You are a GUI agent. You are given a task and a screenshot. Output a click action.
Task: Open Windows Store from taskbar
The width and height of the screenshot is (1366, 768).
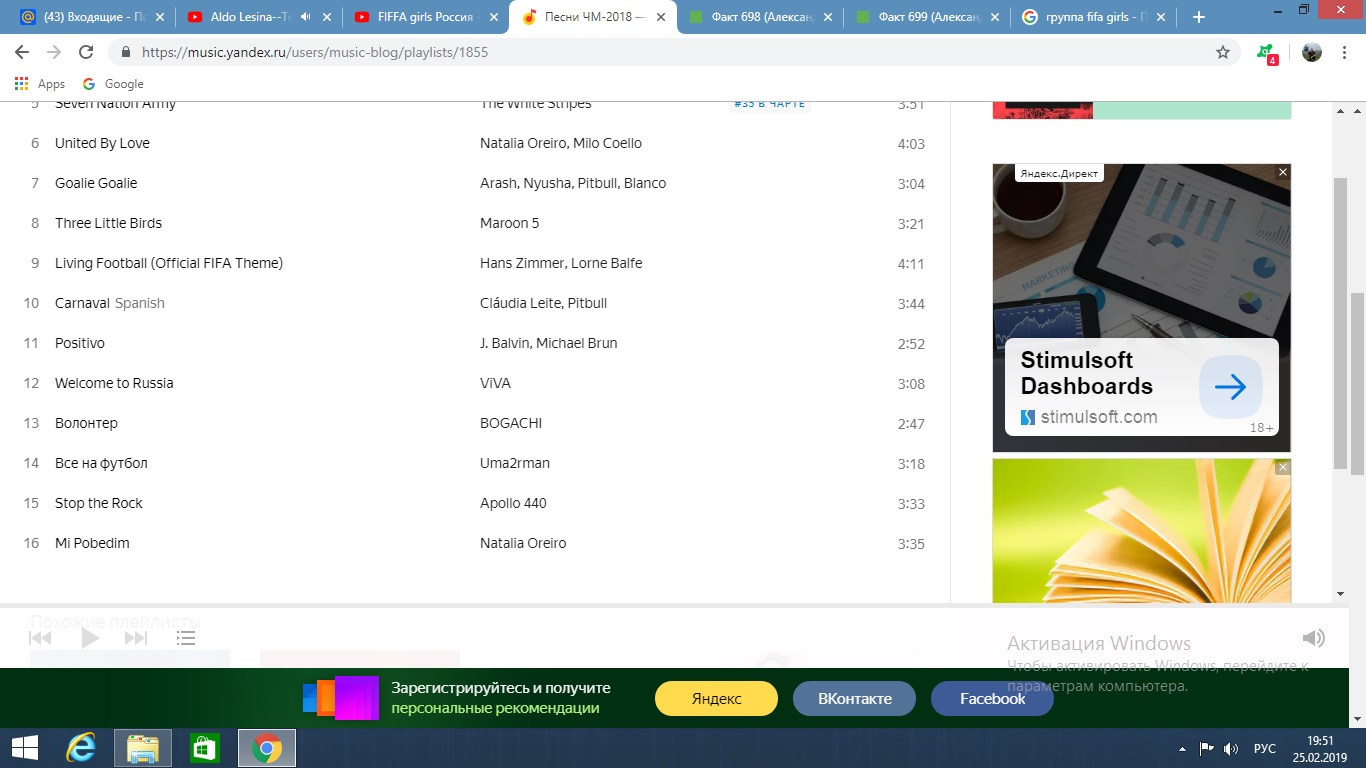[205, 748]
